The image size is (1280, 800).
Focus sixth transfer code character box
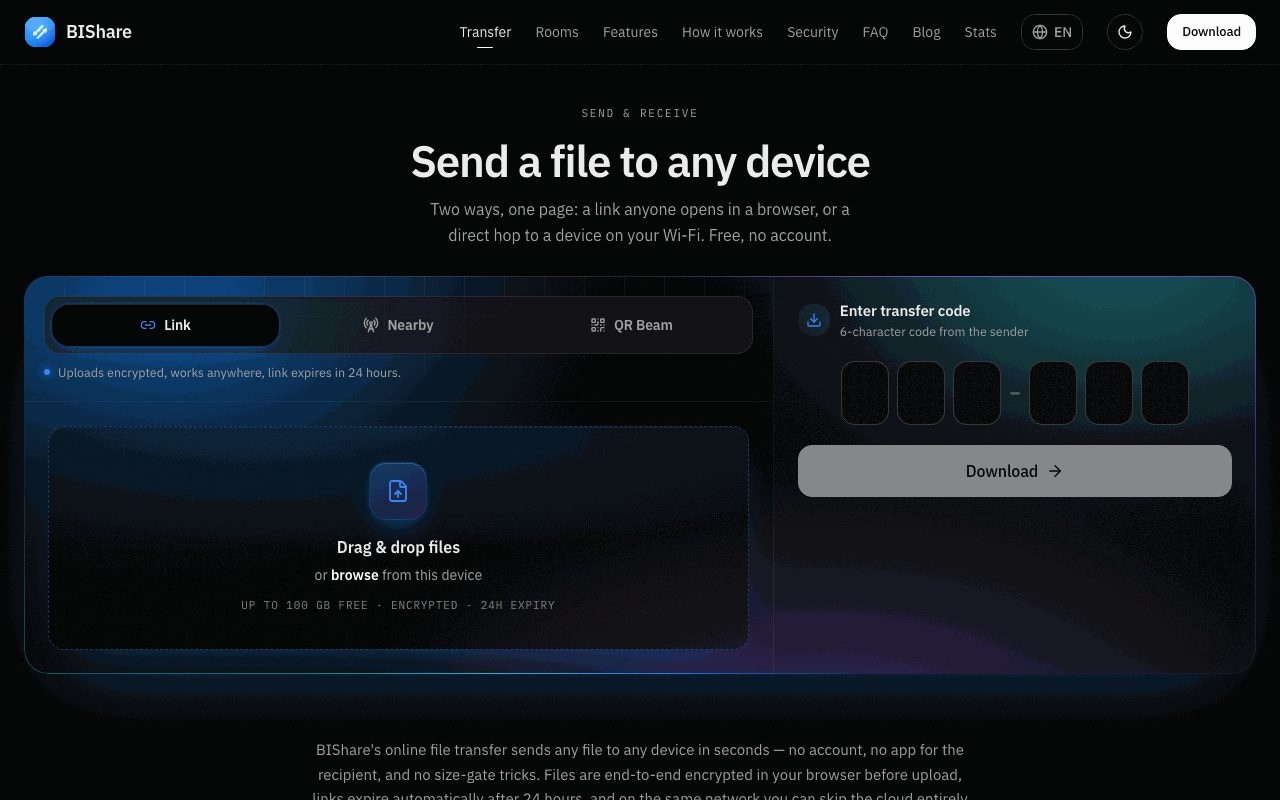(x=1165, y=393)
